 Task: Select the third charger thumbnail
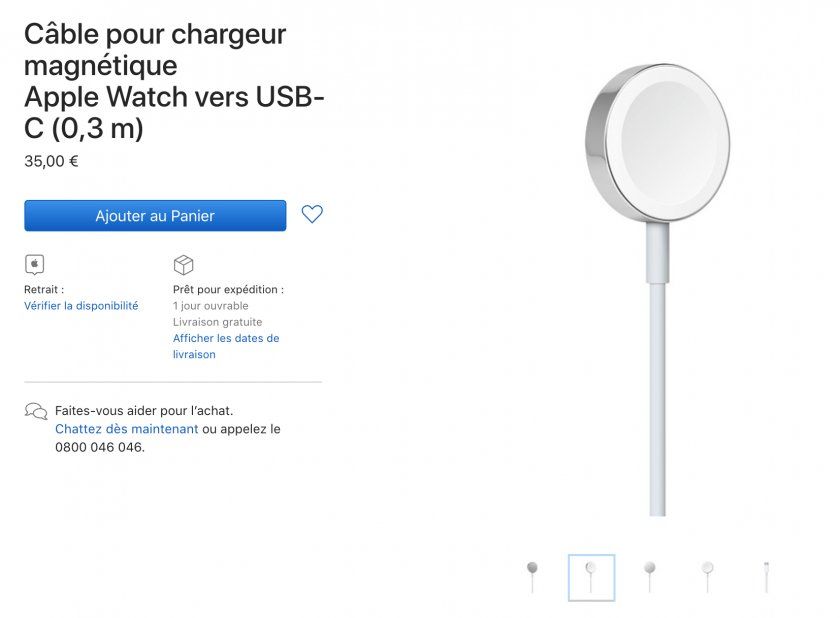[x=648, y=577]
